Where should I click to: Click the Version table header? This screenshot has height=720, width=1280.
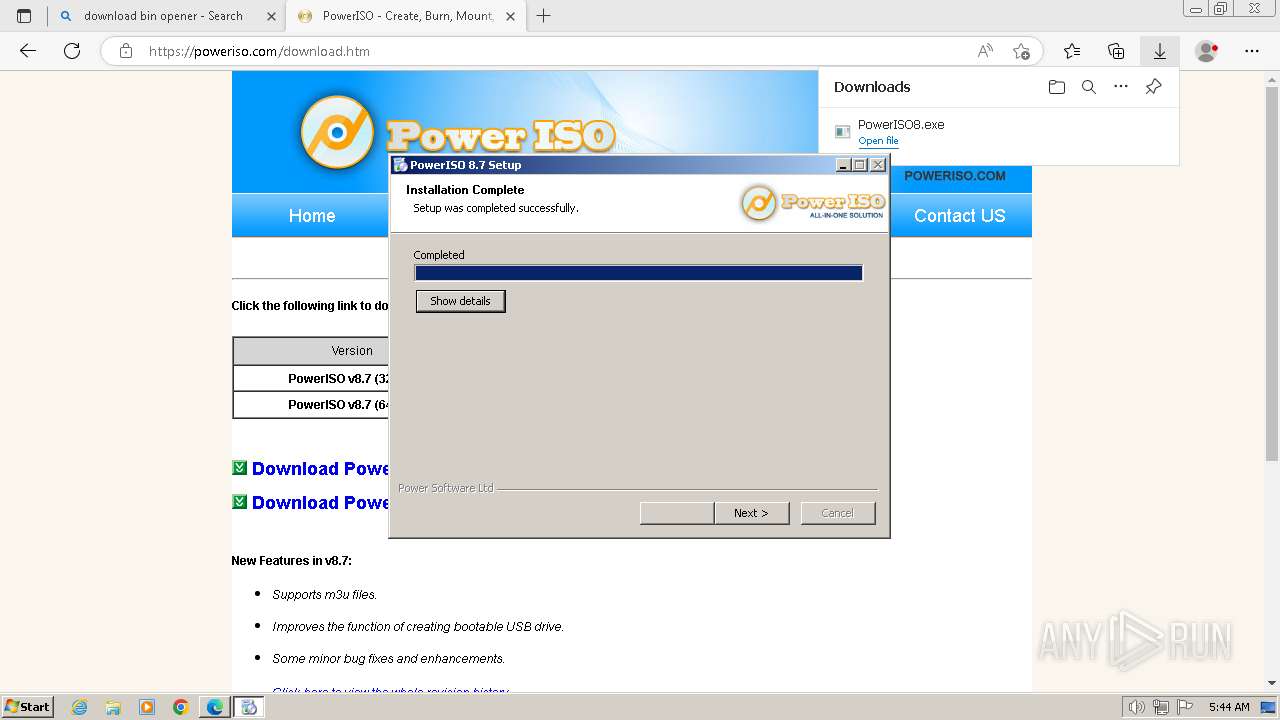pos(311,351)
